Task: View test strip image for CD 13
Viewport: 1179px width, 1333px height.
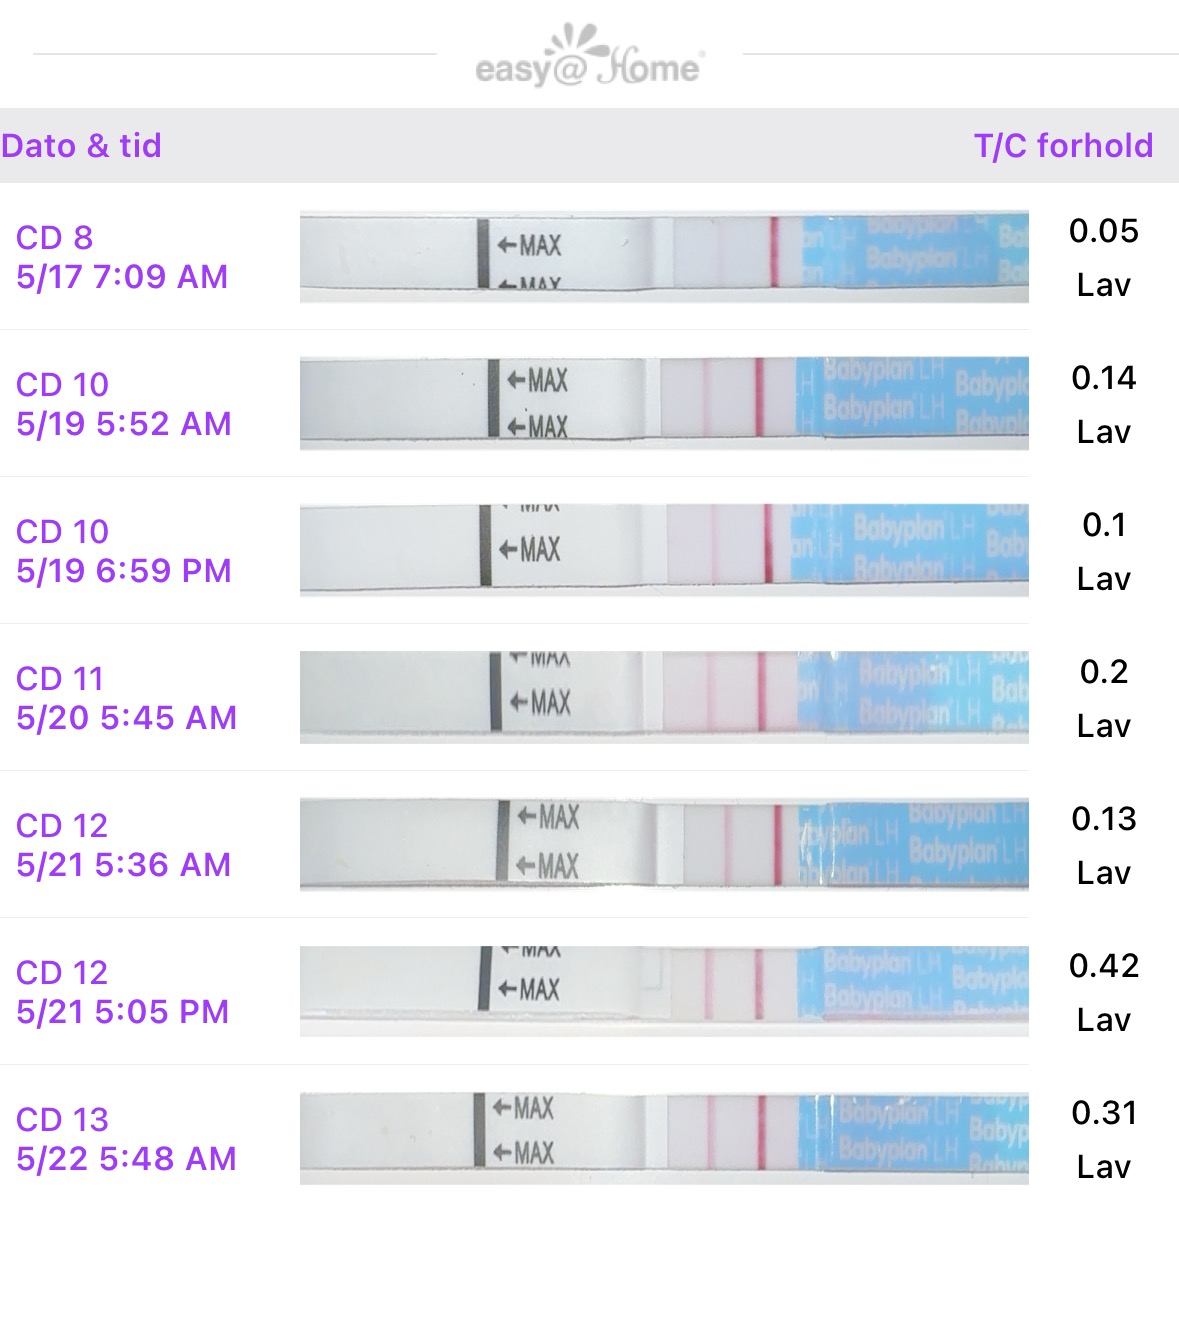Action: tap(664, 1138)
